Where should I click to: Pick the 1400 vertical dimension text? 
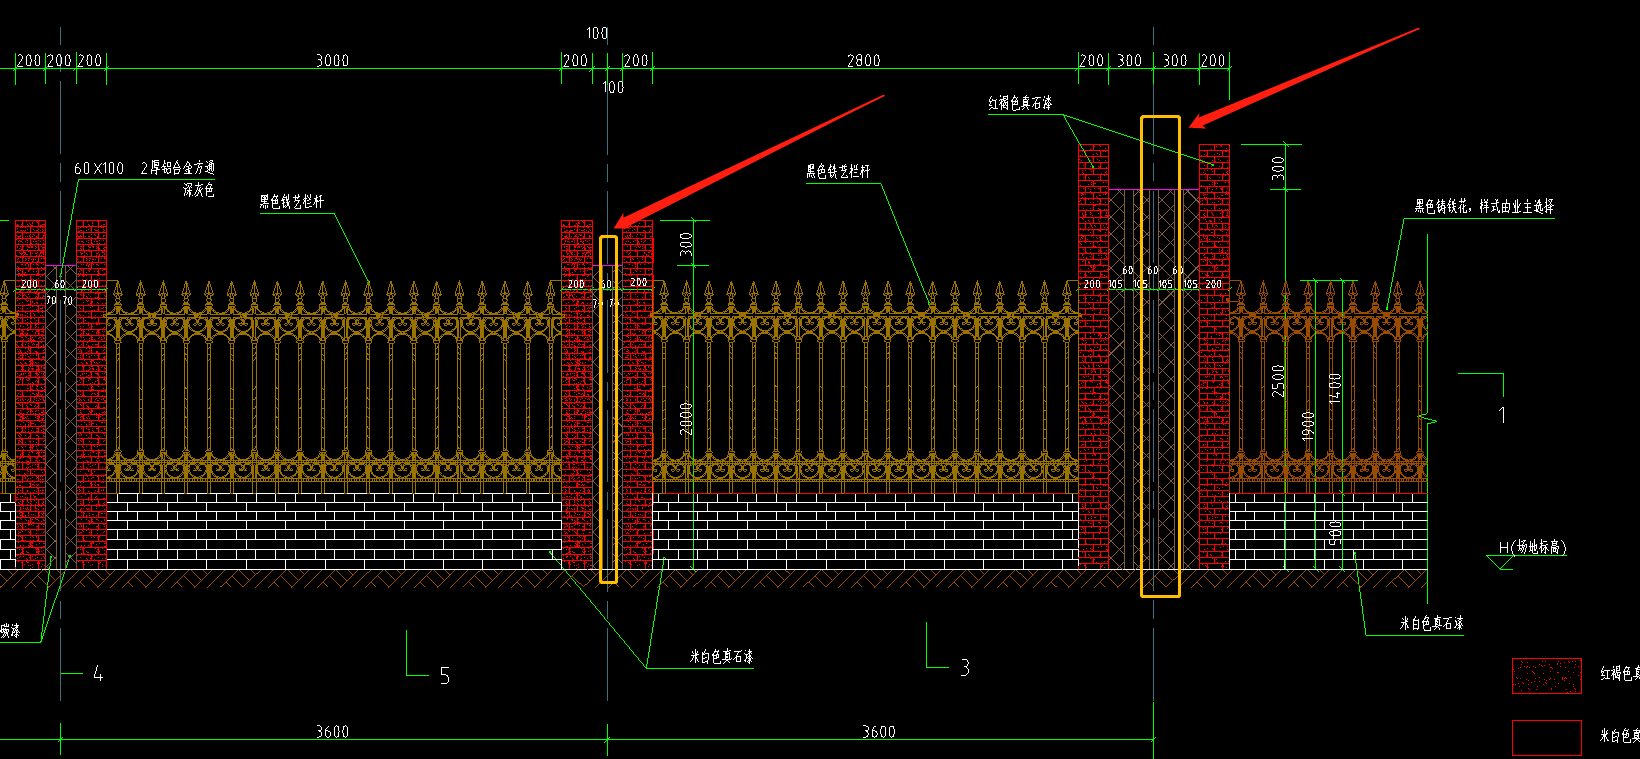point(1335,388)
